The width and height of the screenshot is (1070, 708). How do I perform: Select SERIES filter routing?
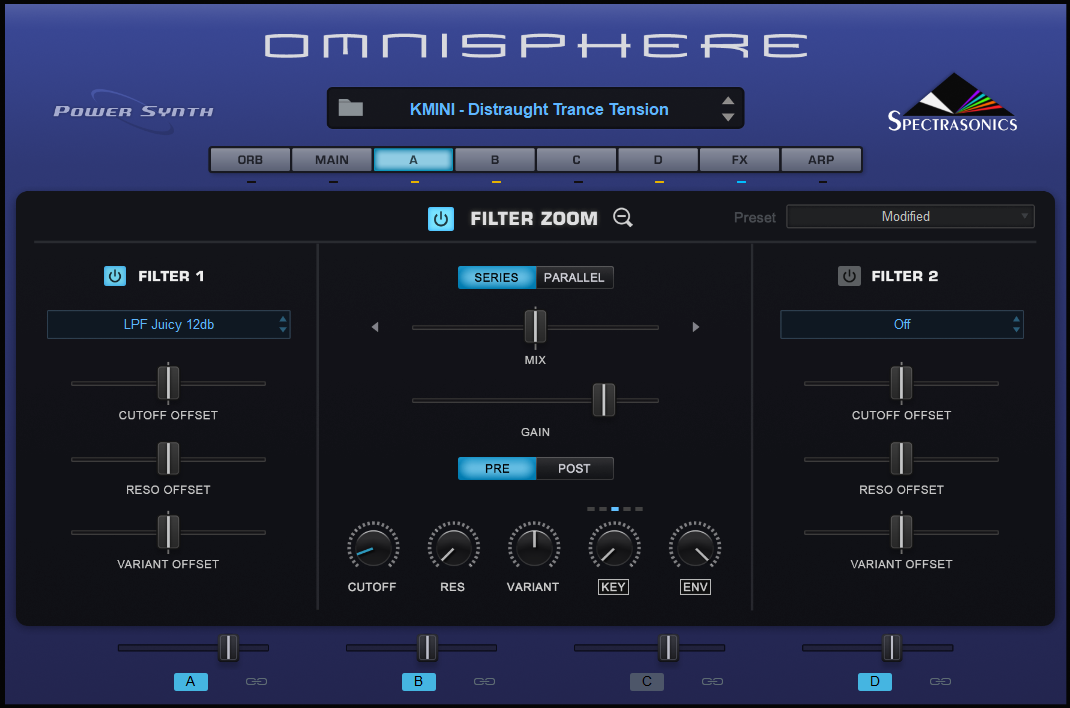click(x=497, y=278)
